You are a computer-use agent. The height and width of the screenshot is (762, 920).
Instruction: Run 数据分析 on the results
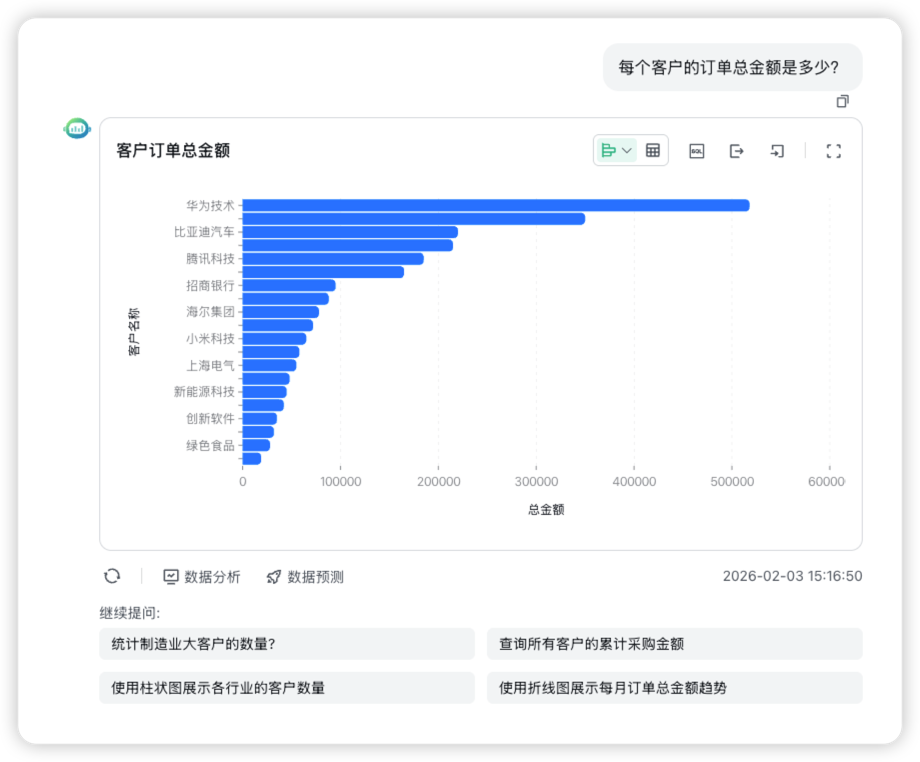[203, 576]
